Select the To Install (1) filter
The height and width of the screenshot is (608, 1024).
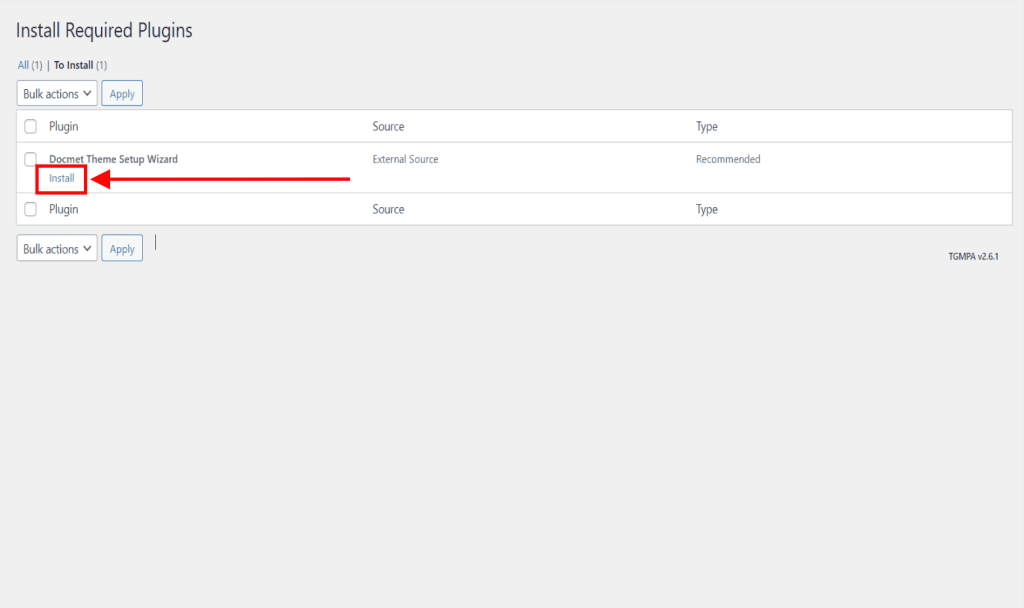[80, 65]
